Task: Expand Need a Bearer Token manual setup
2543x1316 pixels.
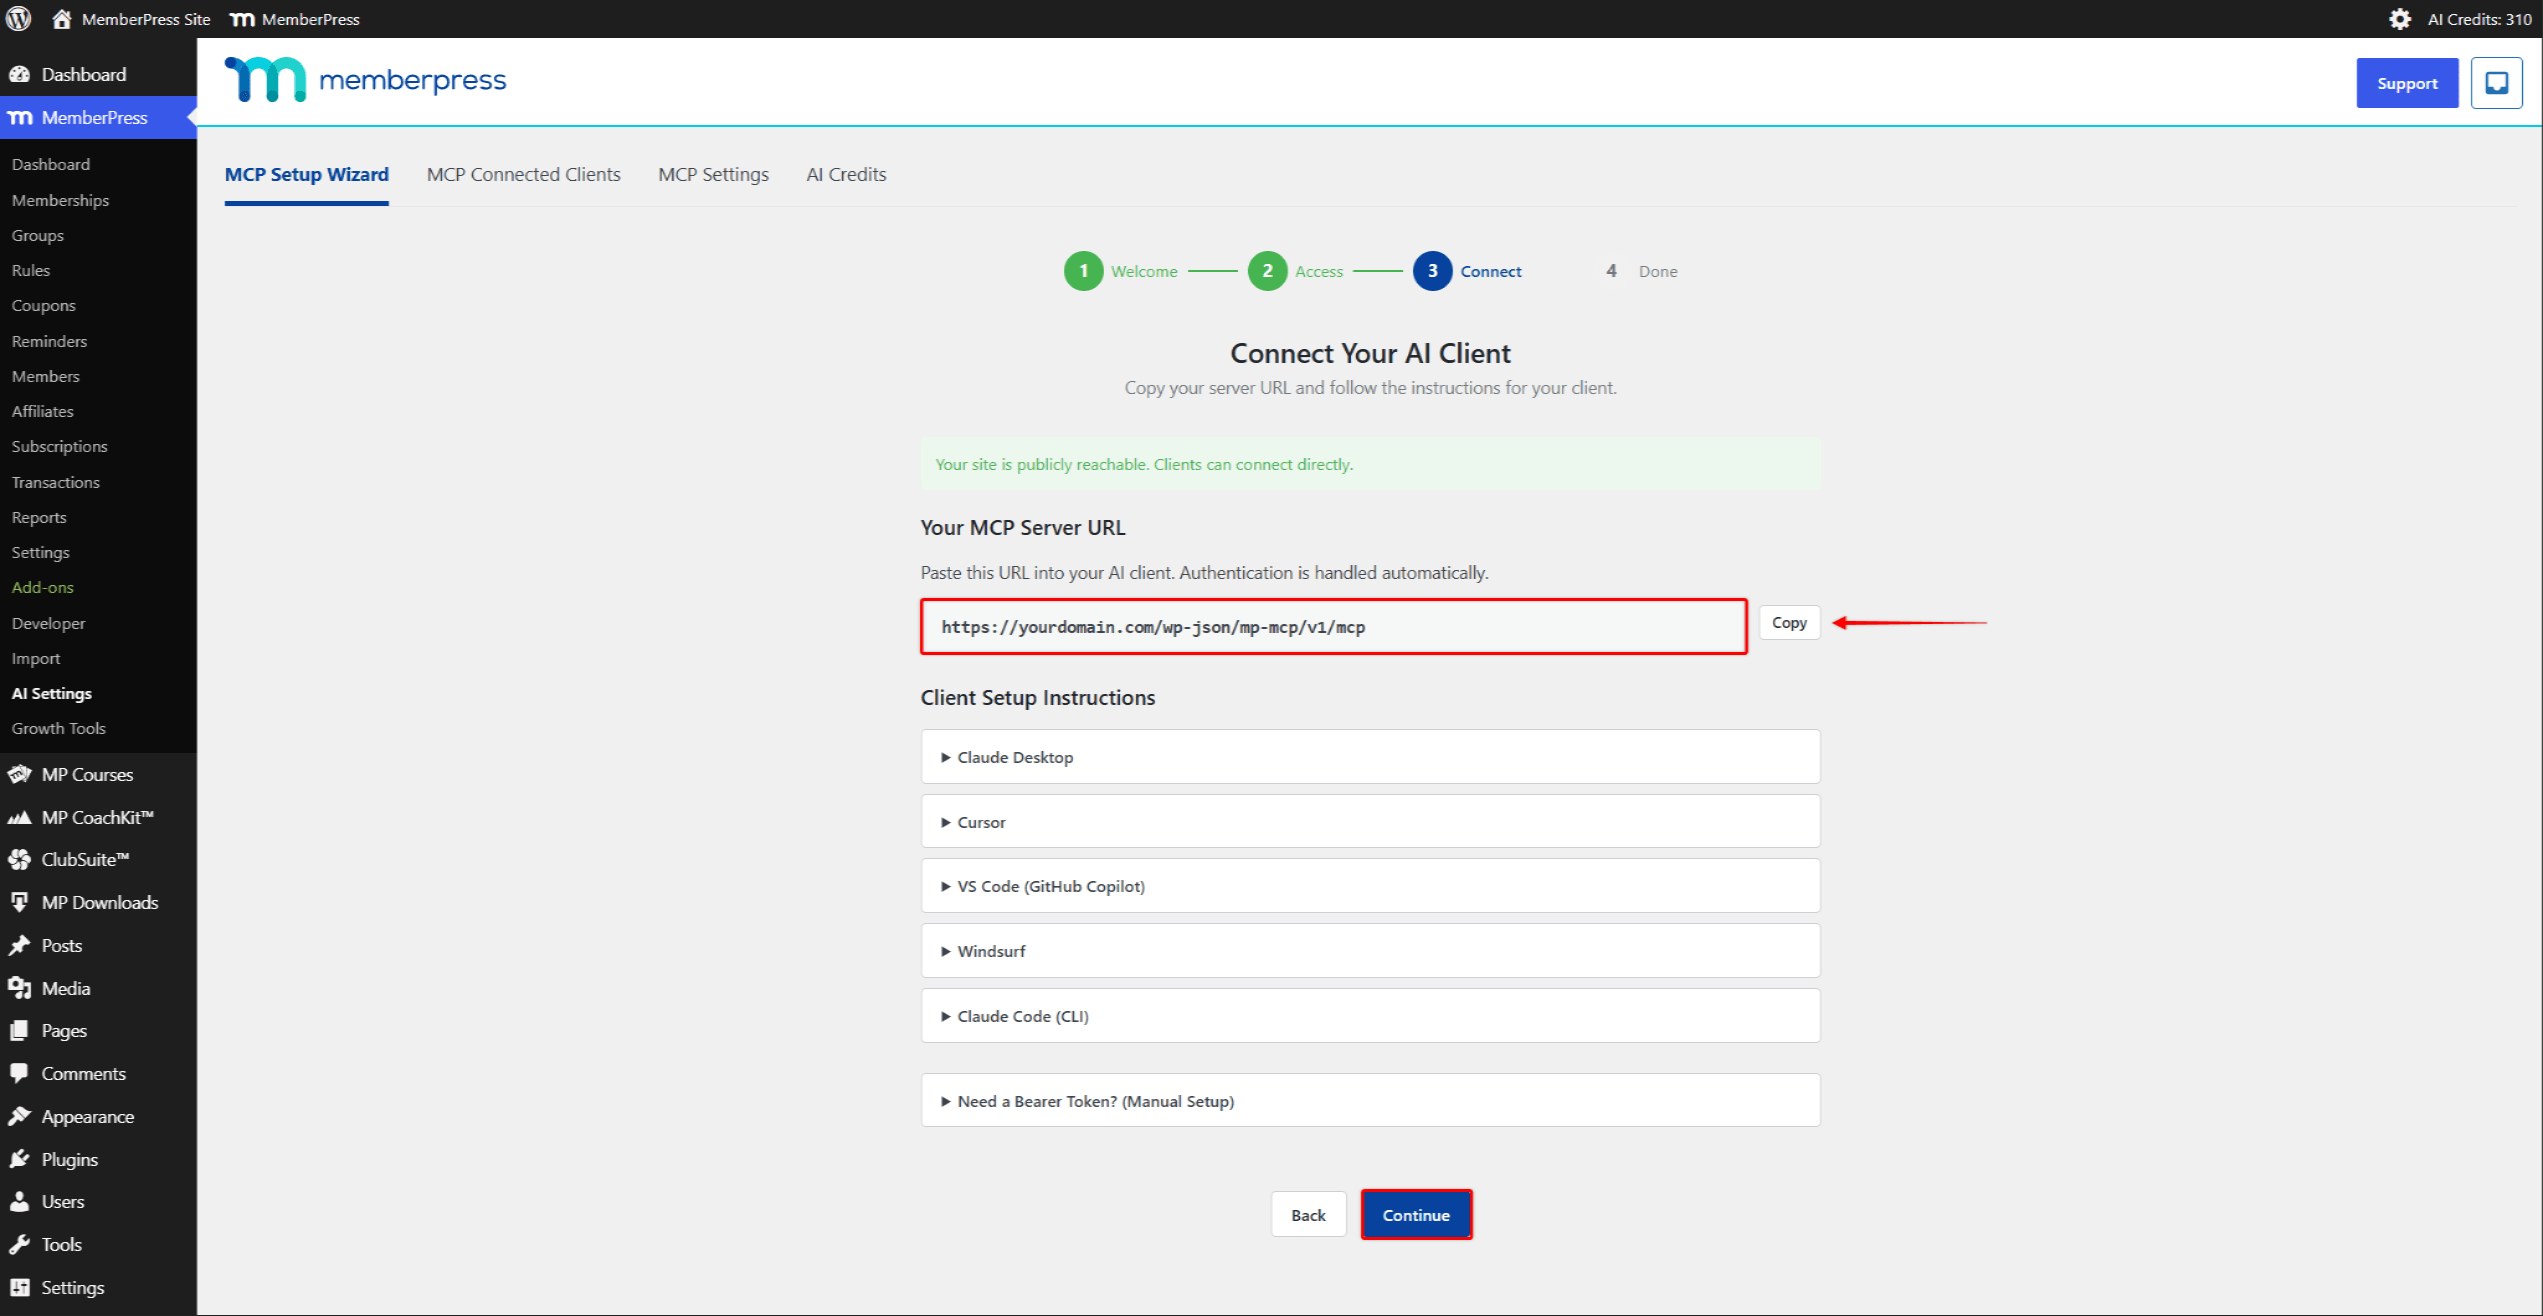Action: click(1370, 1101)
